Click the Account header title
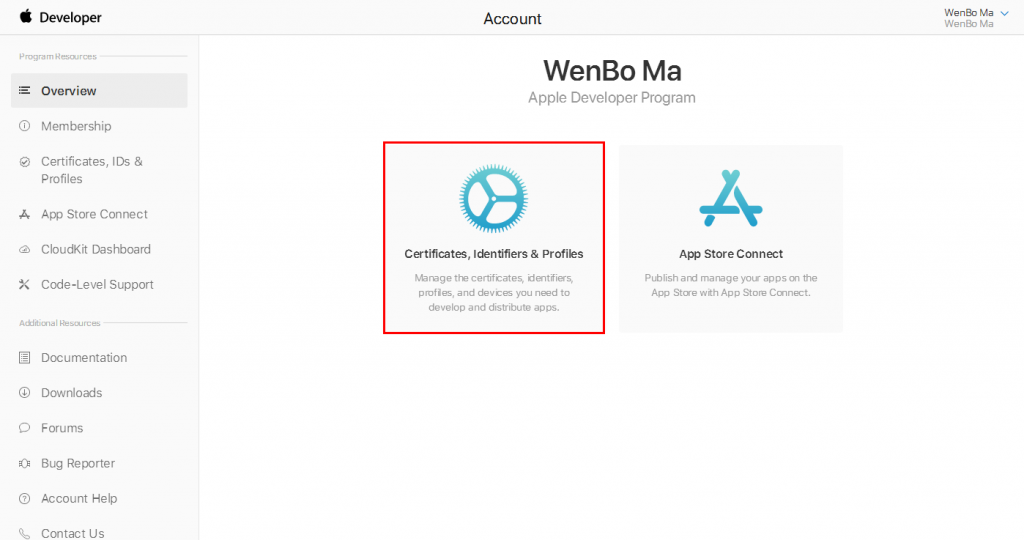This screenshot has height=540, width=1024. 512,19
